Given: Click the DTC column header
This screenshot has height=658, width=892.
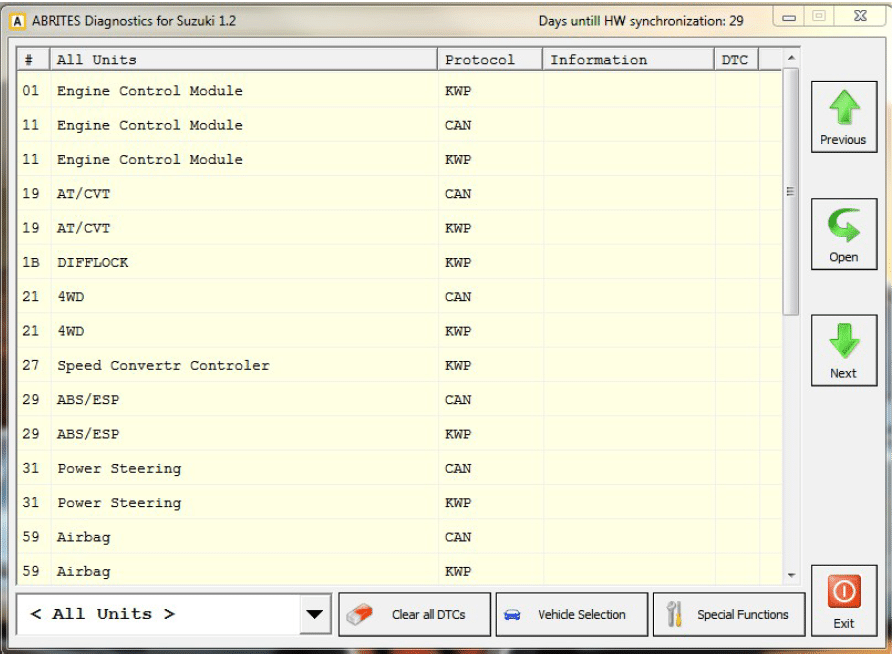Looking at the screenshot, I should 735,60.
